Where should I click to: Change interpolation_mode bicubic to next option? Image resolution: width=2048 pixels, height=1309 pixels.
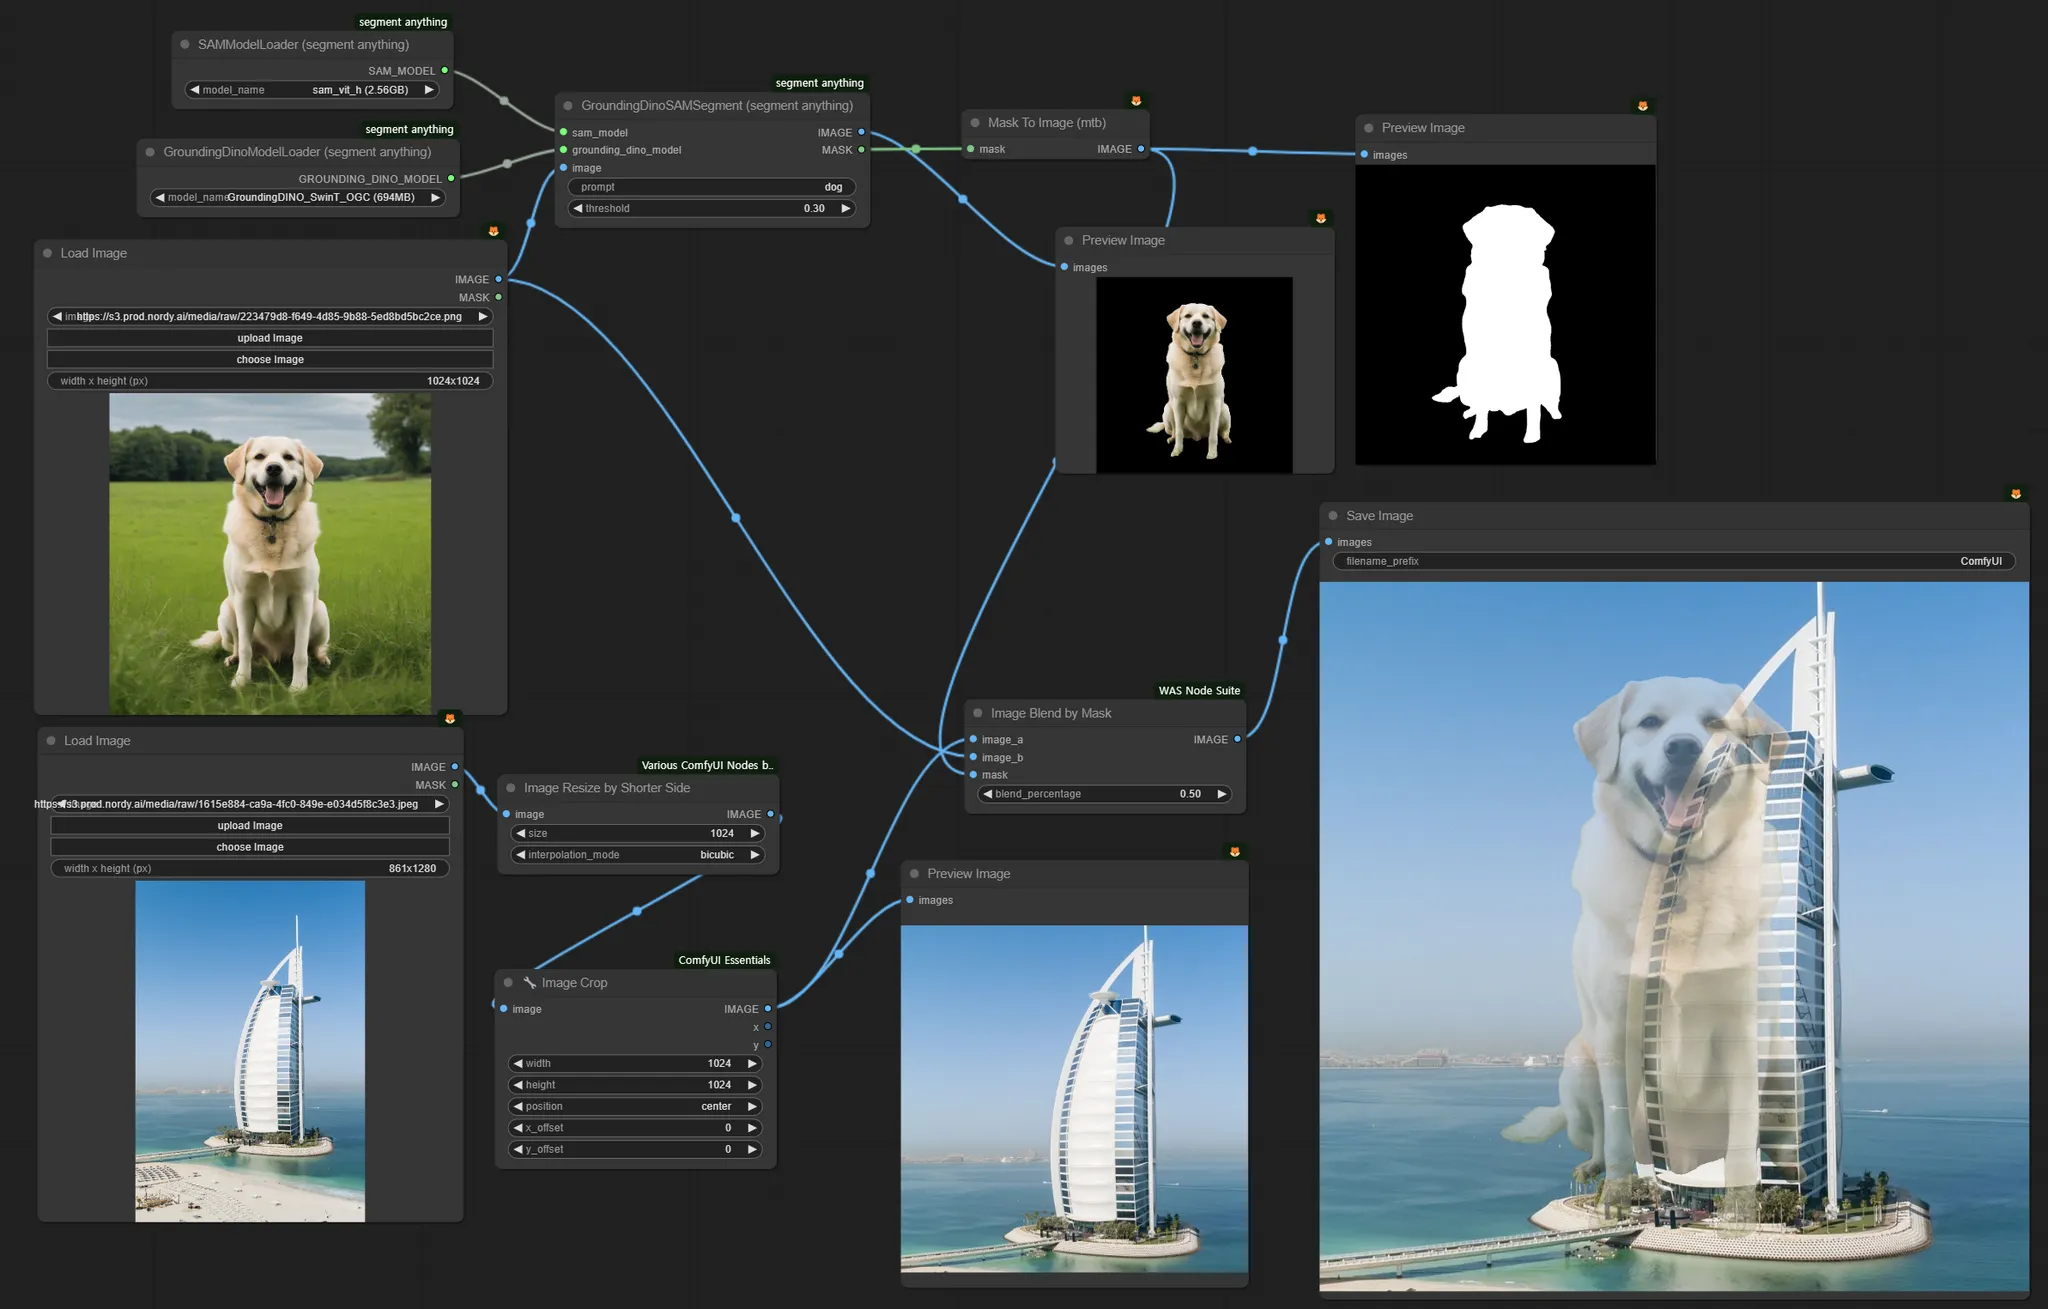click(755, 855)
